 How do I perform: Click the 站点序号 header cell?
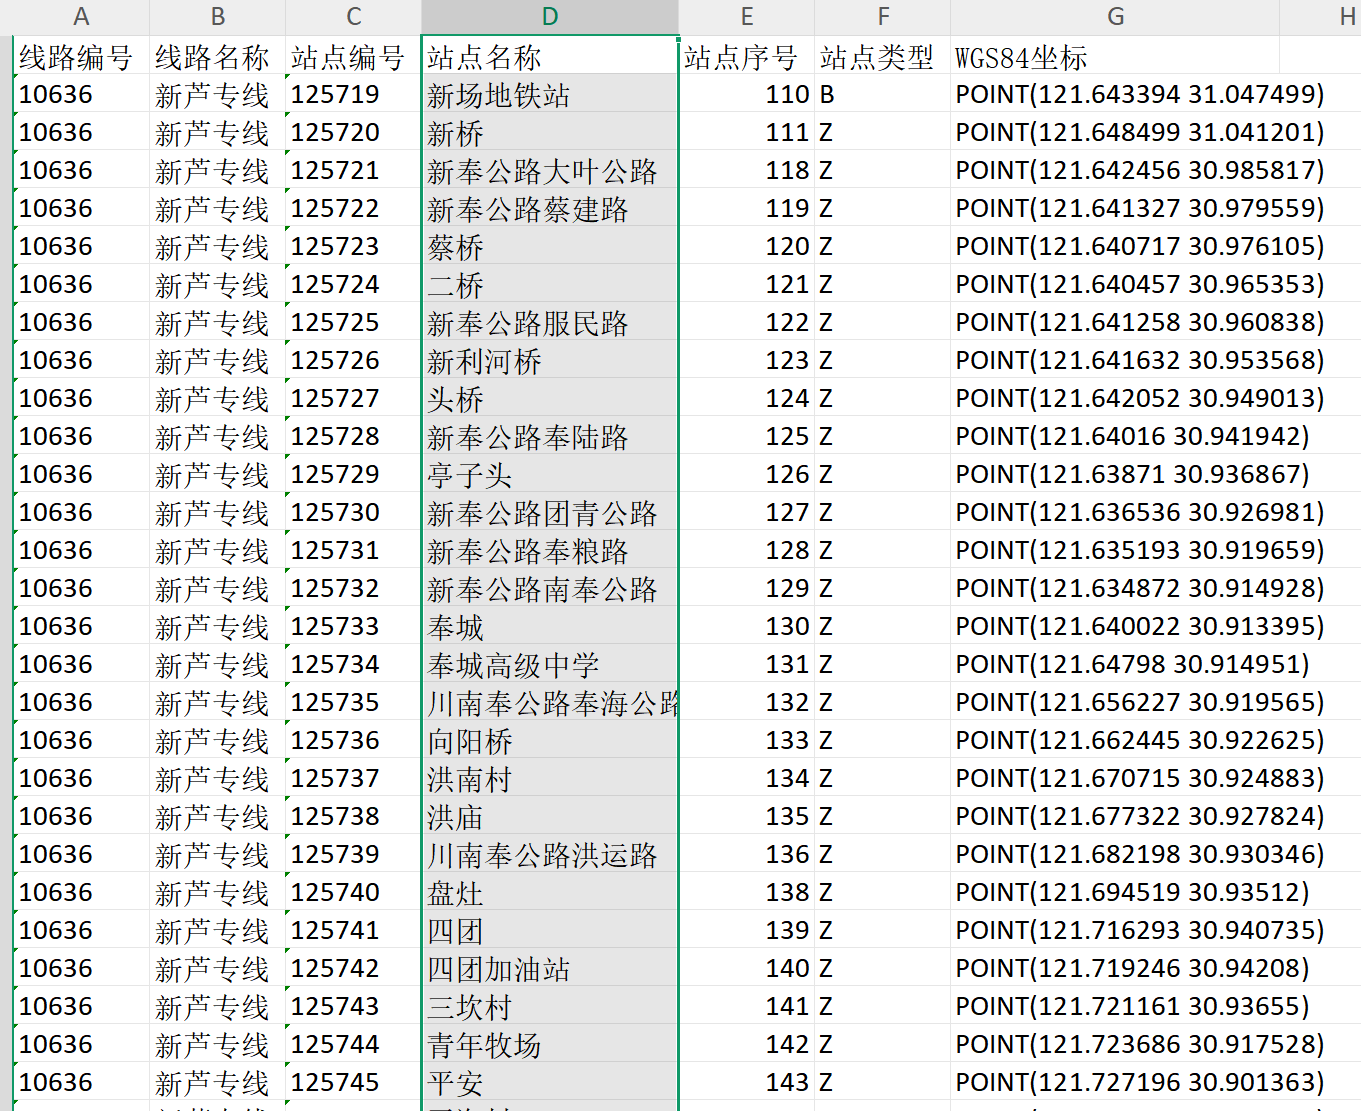click(x=747, y=56)
